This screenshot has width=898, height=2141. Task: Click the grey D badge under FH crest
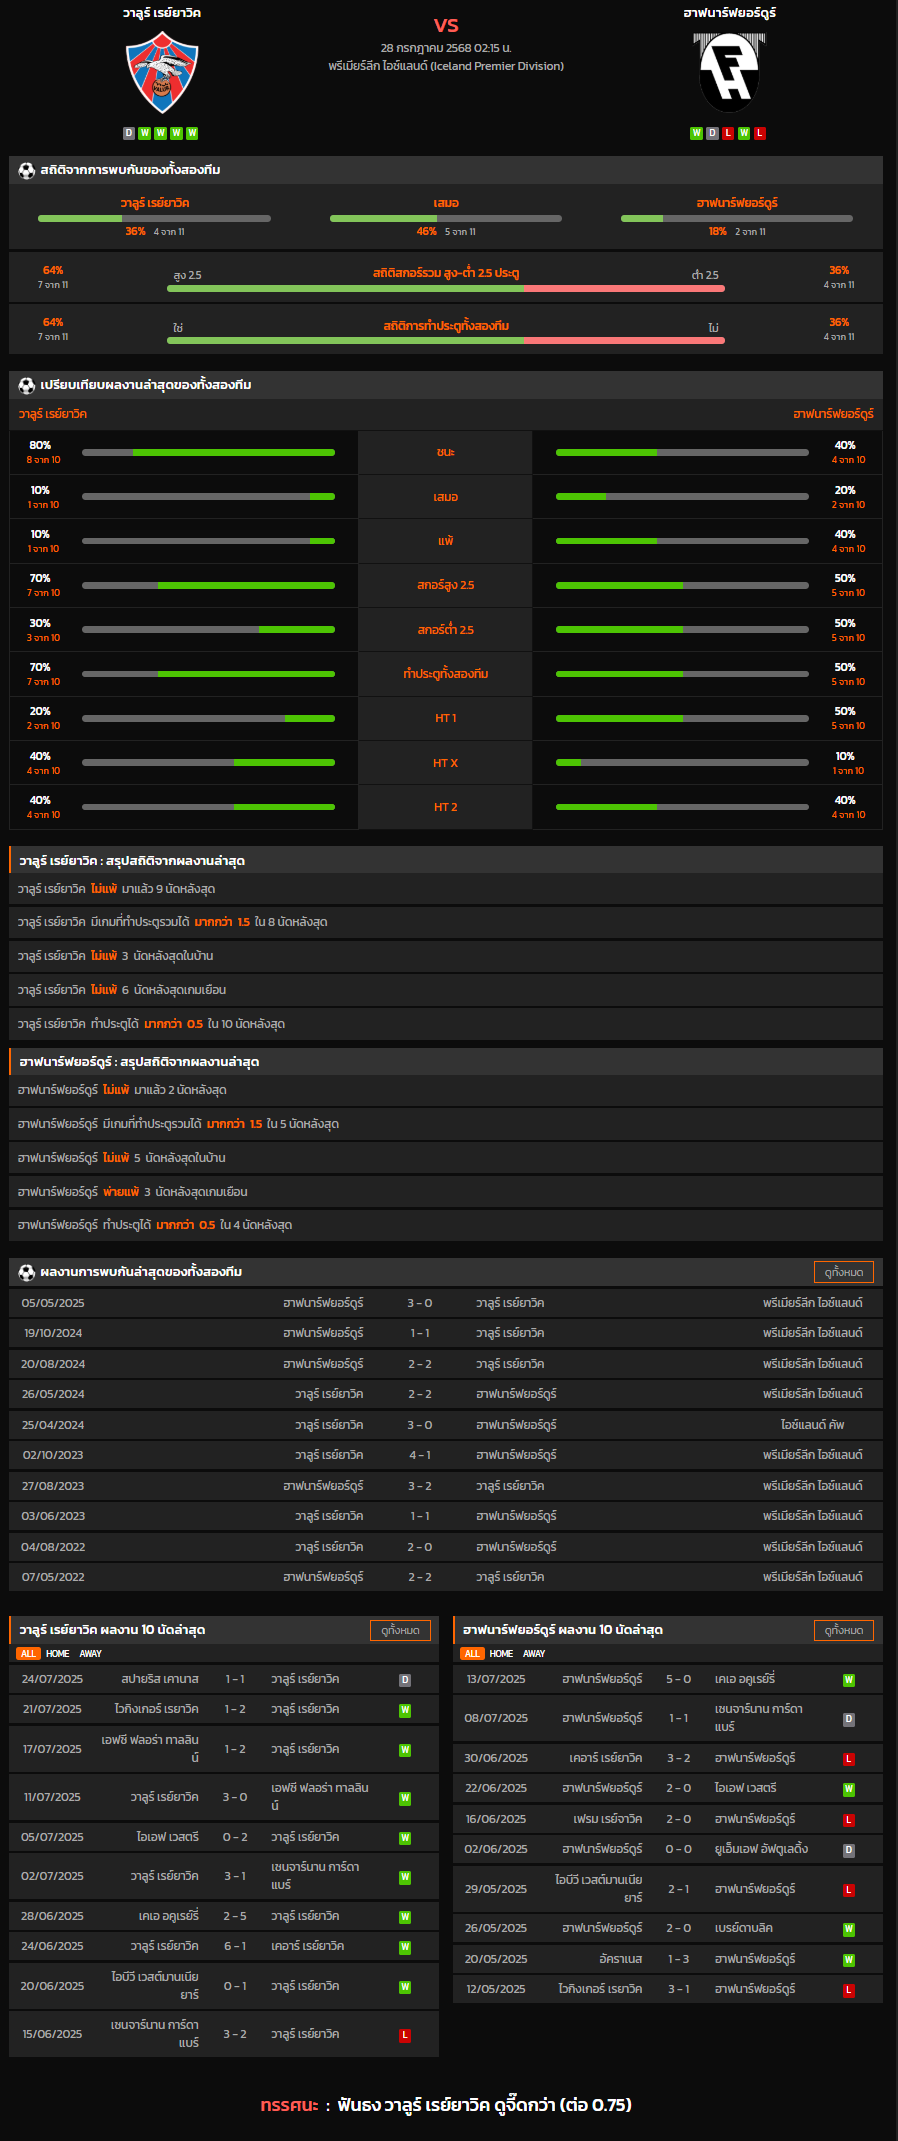coord(712,133)
